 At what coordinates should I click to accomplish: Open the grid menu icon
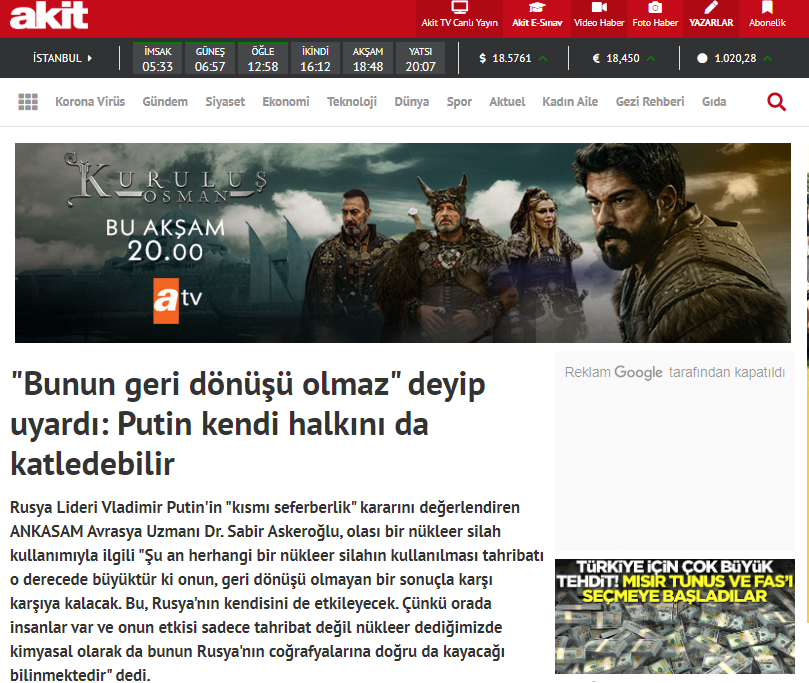28,102
